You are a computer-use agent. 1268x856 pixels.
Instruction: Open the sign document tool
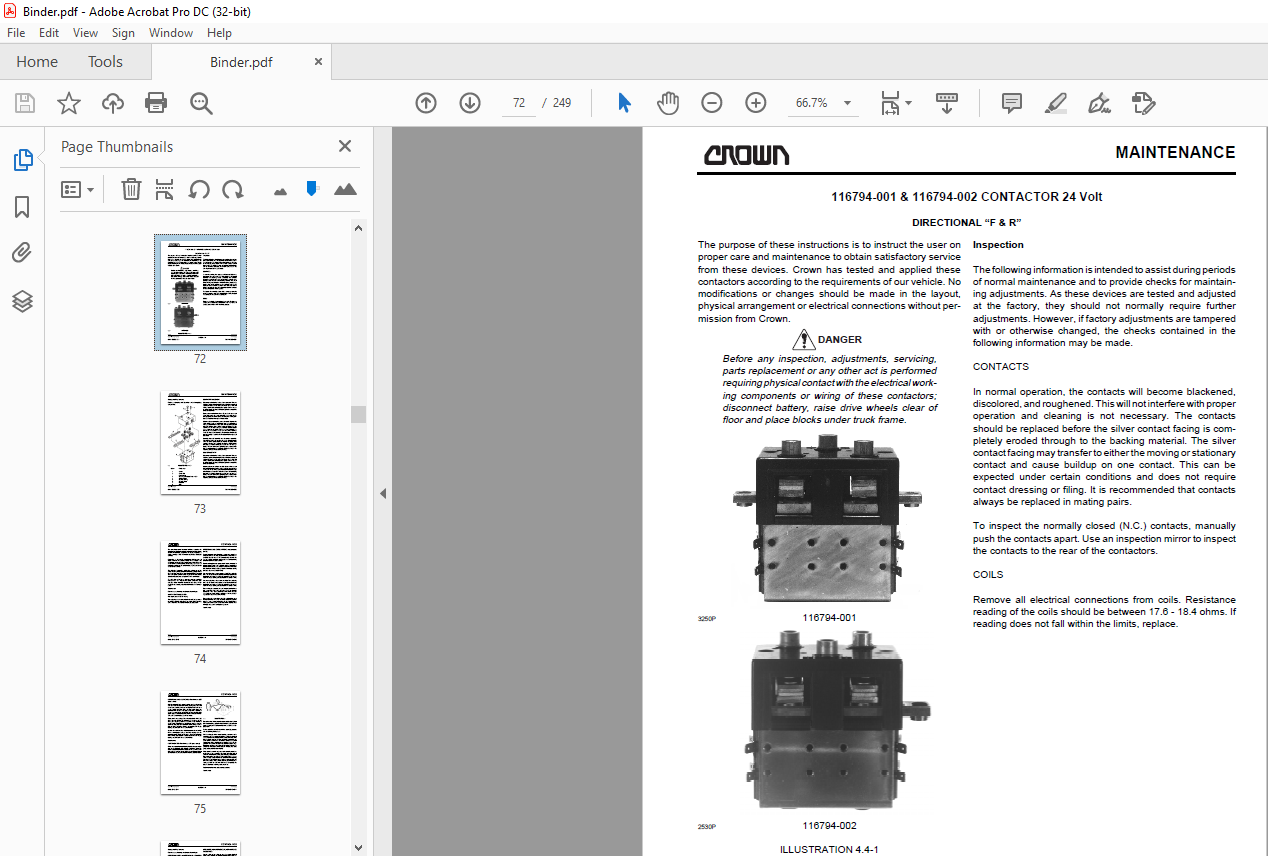1100,103
